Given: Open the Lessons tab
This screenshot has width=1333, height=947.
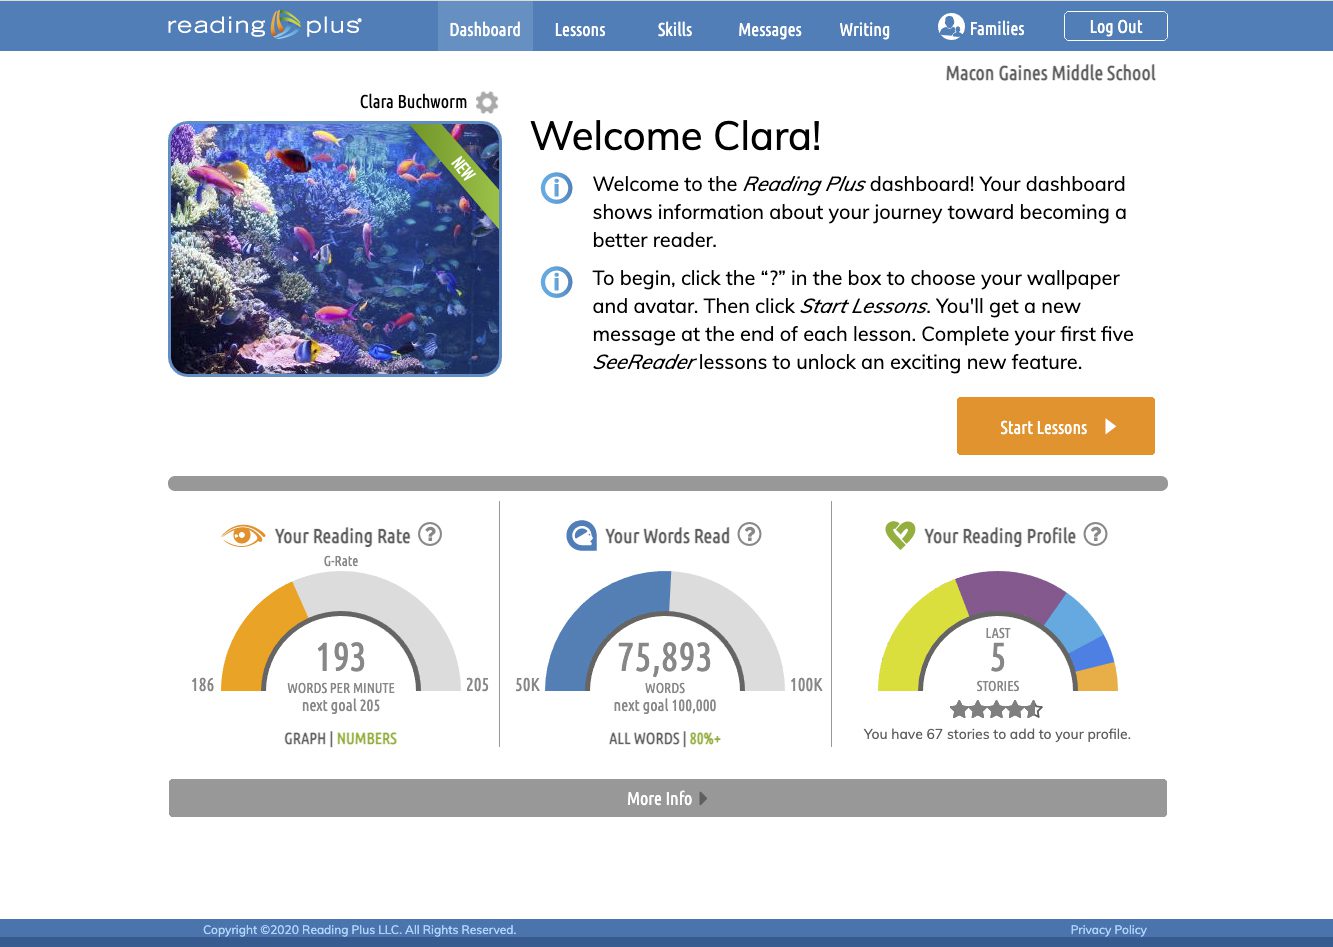Looking at the screenshot, I should tap(580, 29).
